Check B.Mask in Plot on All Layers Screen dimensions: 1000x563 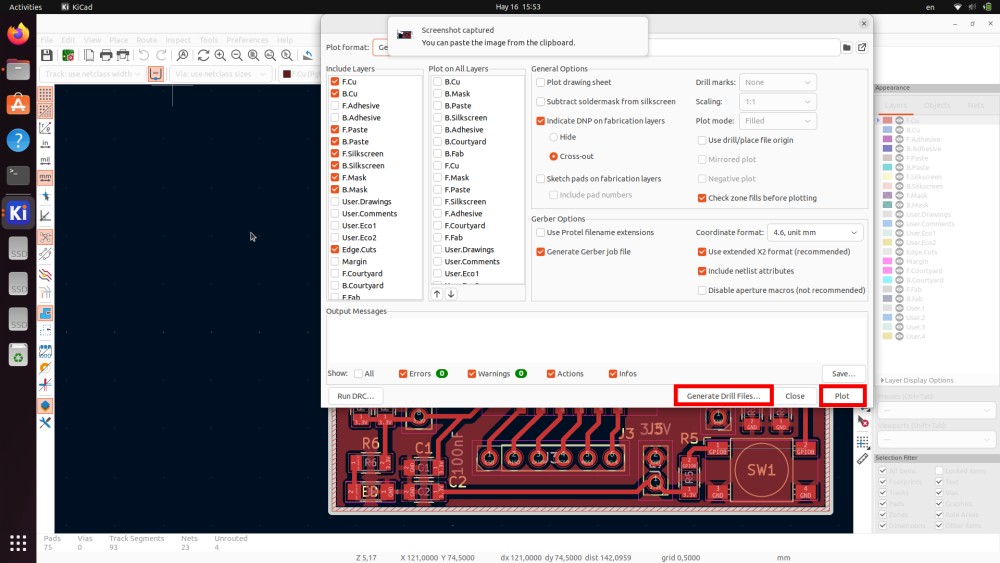[438, 94]
